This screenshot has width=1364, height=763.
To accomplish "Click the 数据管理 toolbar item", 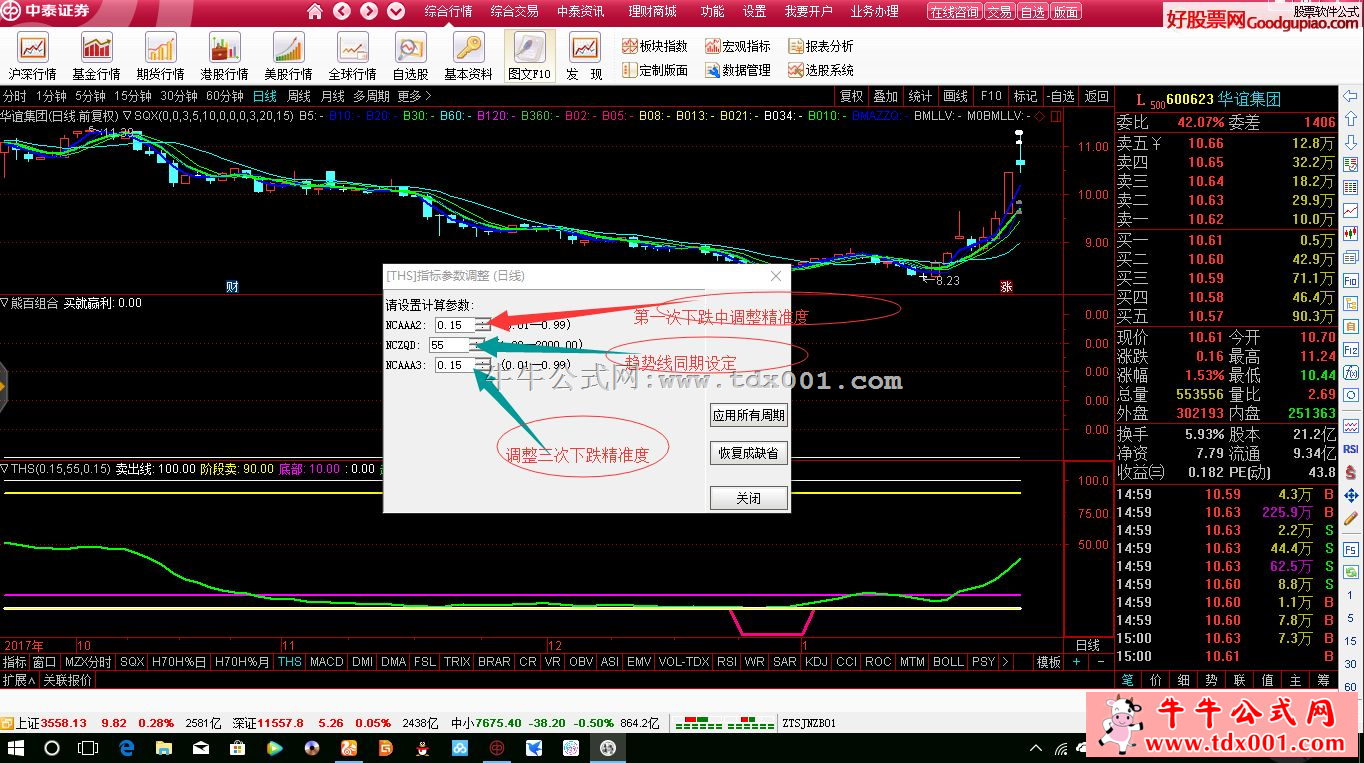I will point(738,70).
